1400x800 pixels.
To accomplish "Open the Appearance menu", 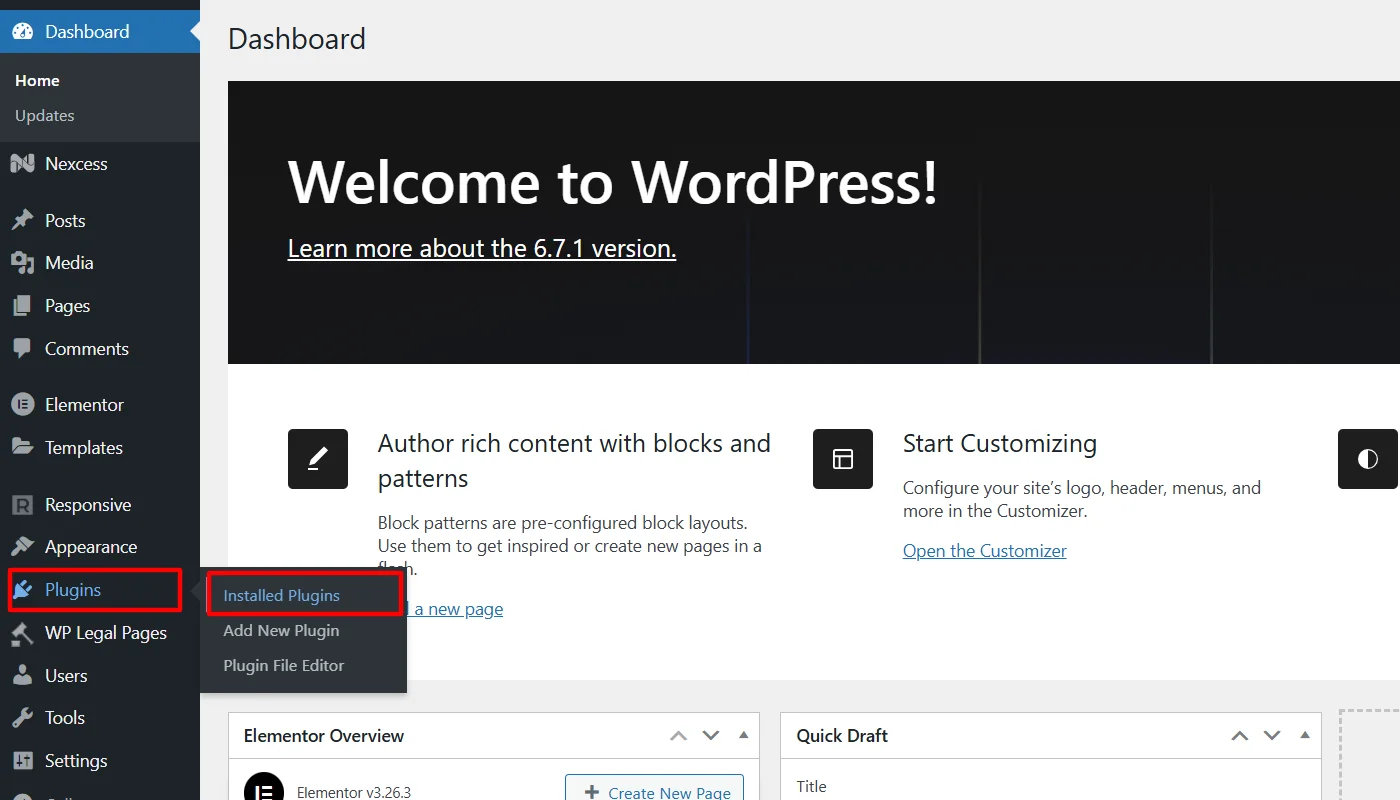I will 100,547.
